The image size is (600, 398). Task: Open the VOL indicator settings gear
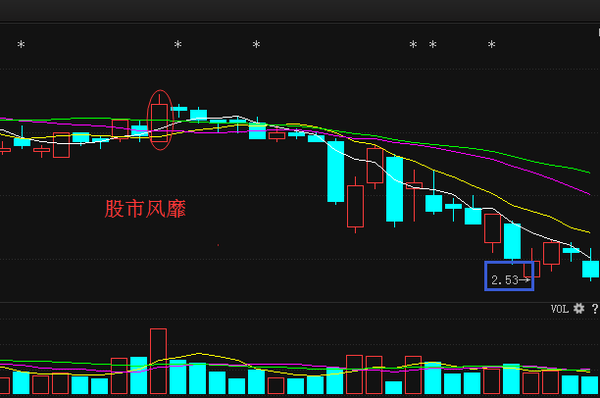[579, 308]
